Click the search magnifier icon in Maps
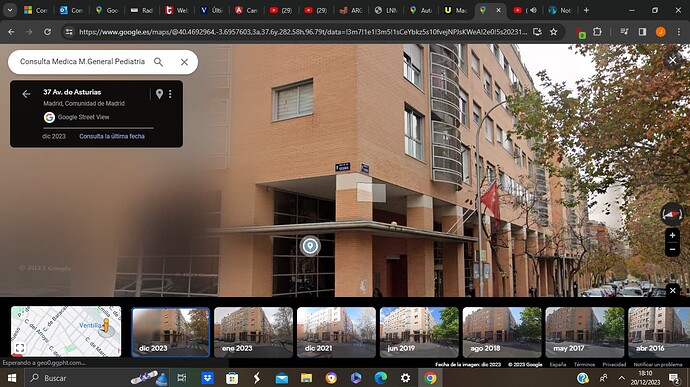This screenshot has width=690, height=387. (158, 62)
